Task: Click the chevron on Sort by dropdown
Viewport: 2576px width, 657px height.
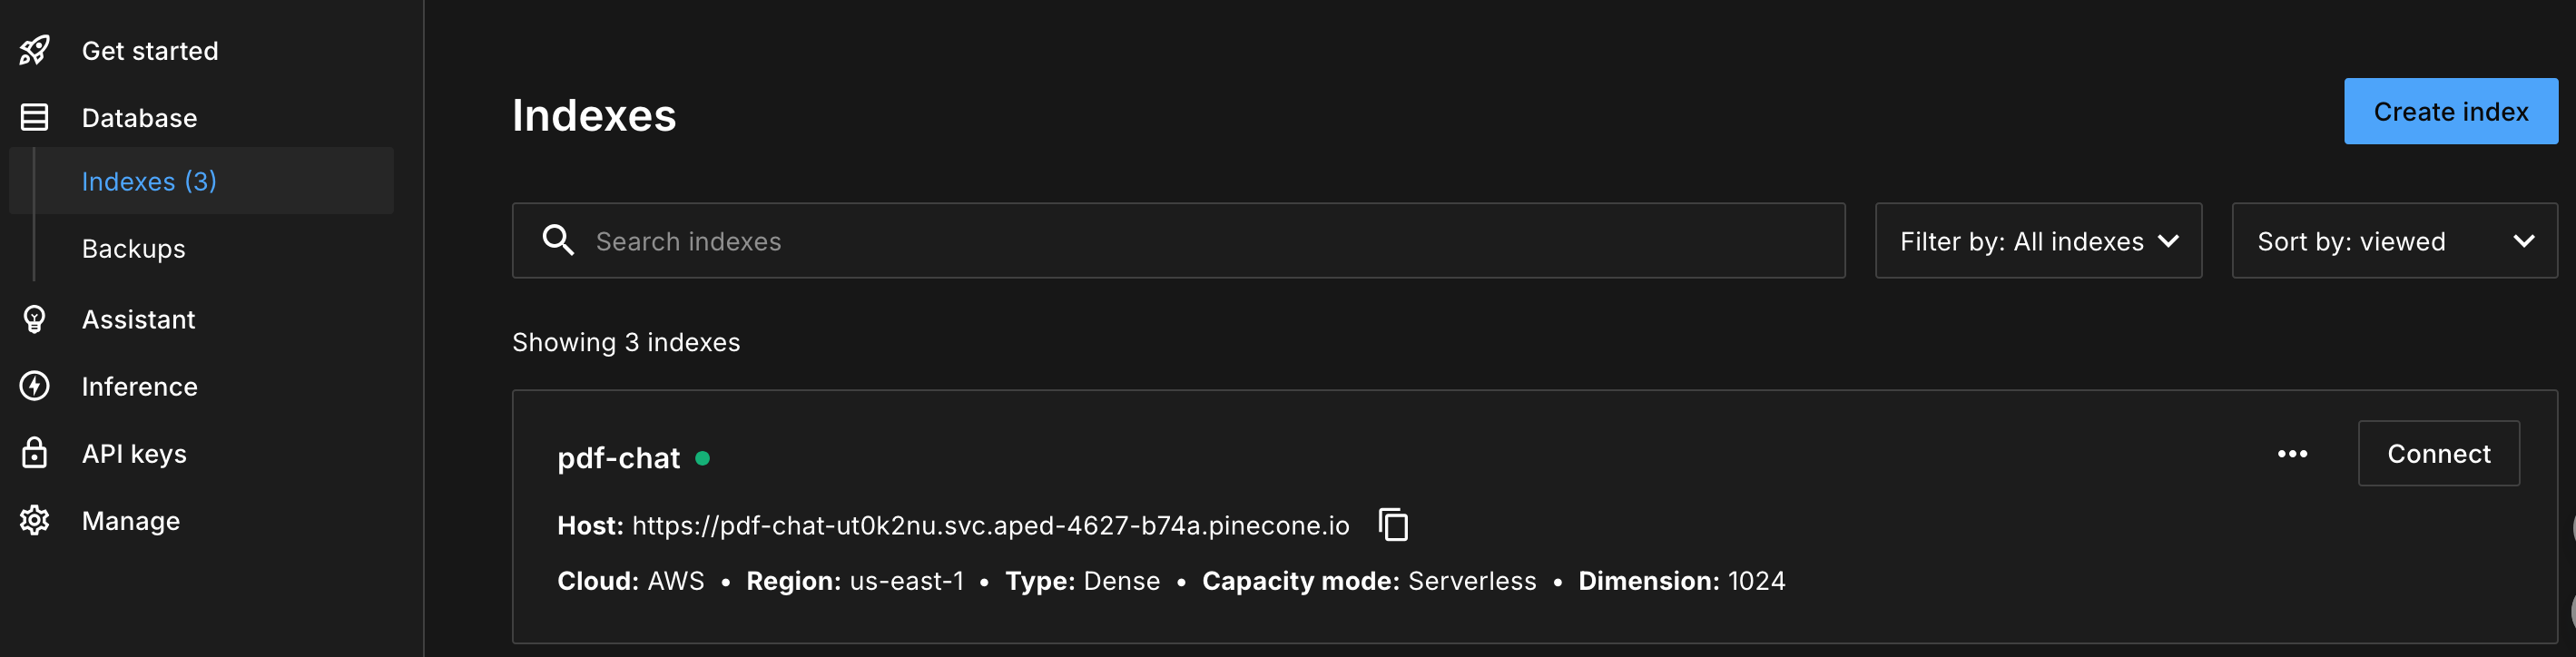Action: [2523, 241]
